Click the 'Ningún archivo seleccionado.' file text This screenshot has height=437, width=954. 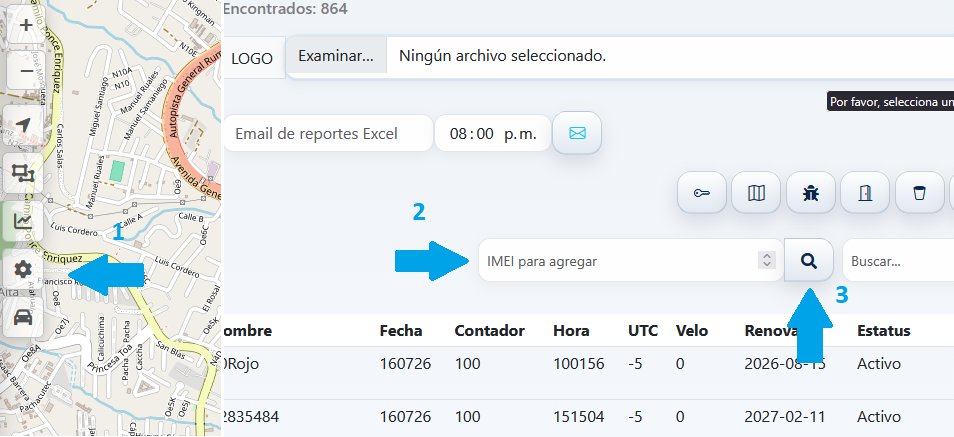point(503,56)
